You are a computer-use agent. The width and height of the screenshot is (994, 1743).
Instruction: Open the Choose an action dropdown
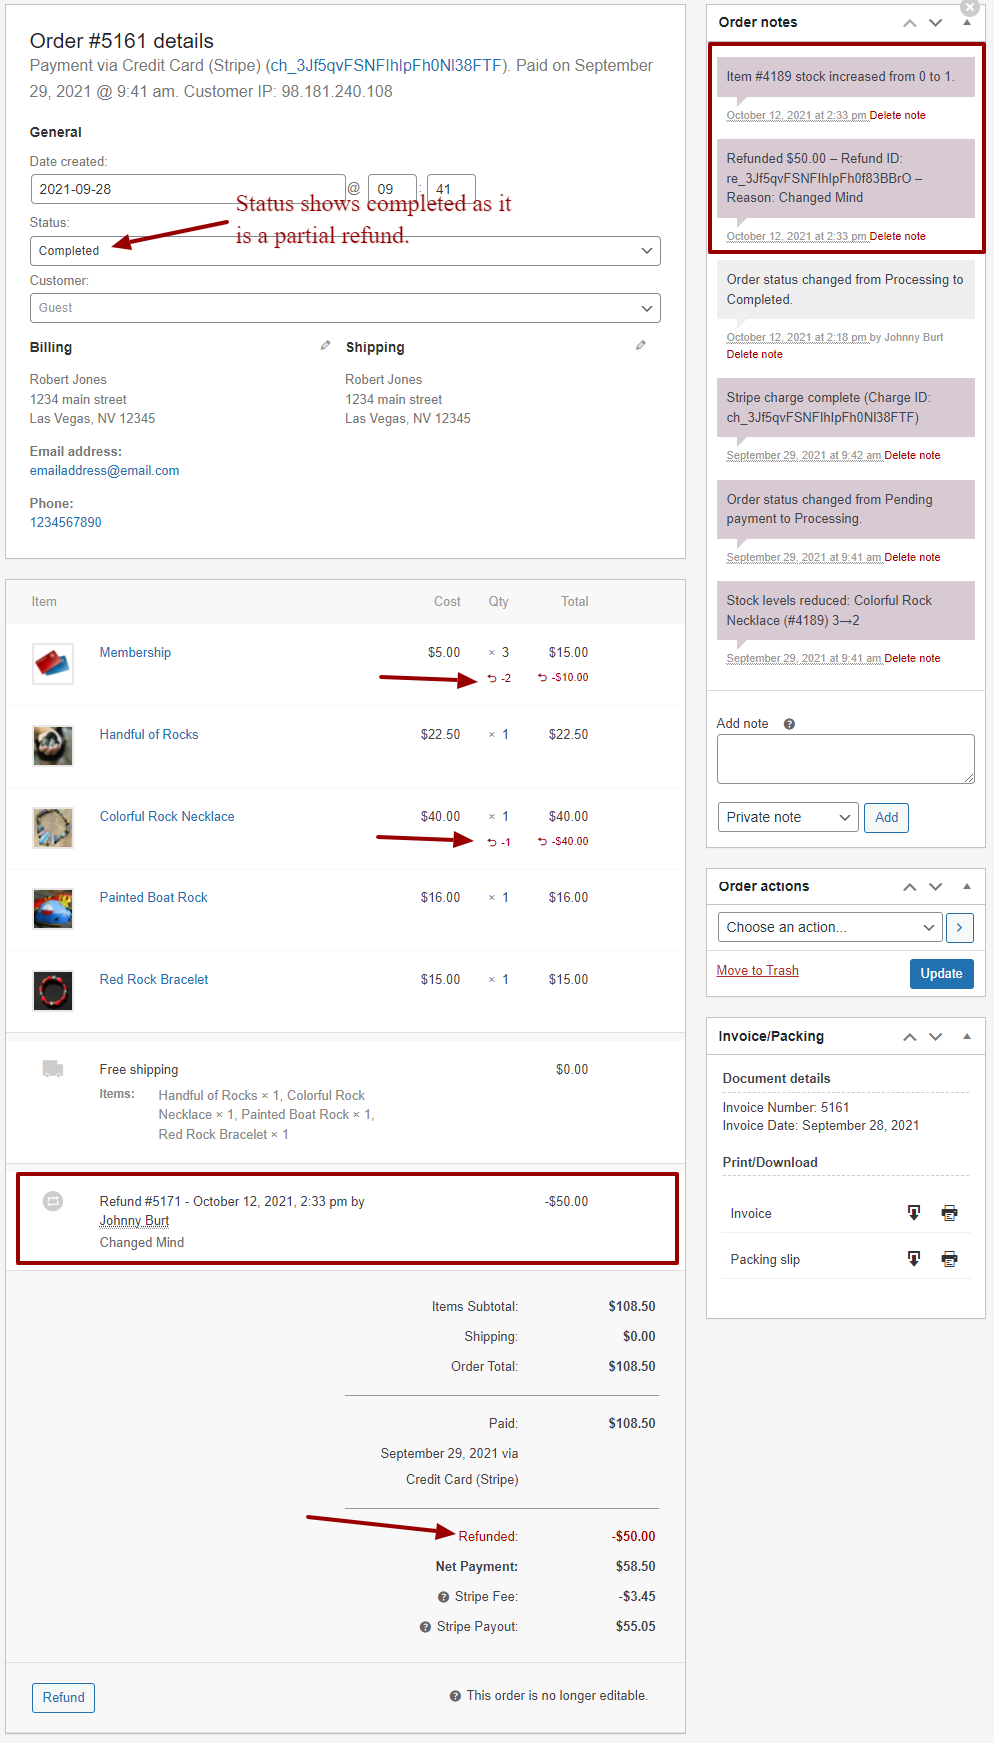[x=830, y=928]
